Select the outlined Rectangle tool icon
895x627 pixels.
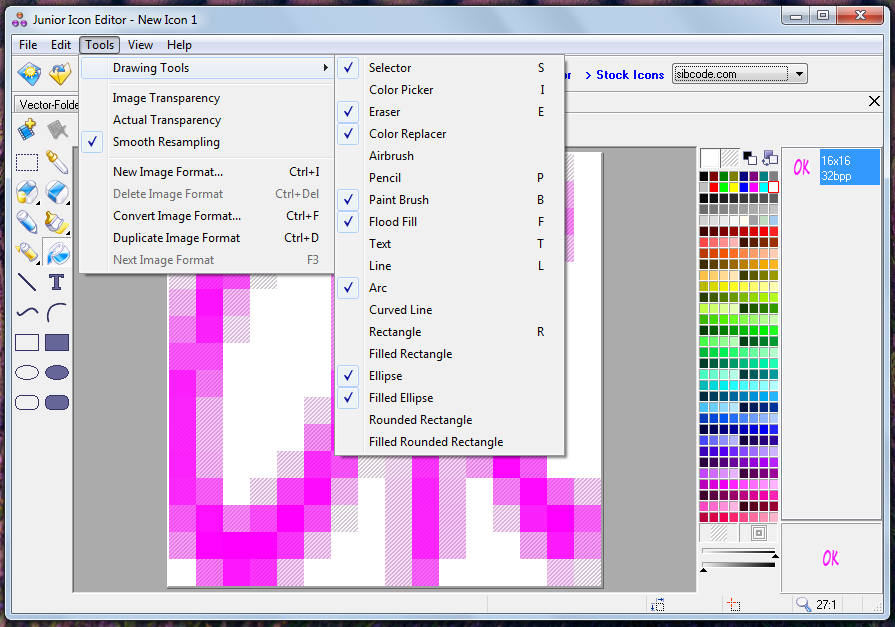tap(27, 343)
